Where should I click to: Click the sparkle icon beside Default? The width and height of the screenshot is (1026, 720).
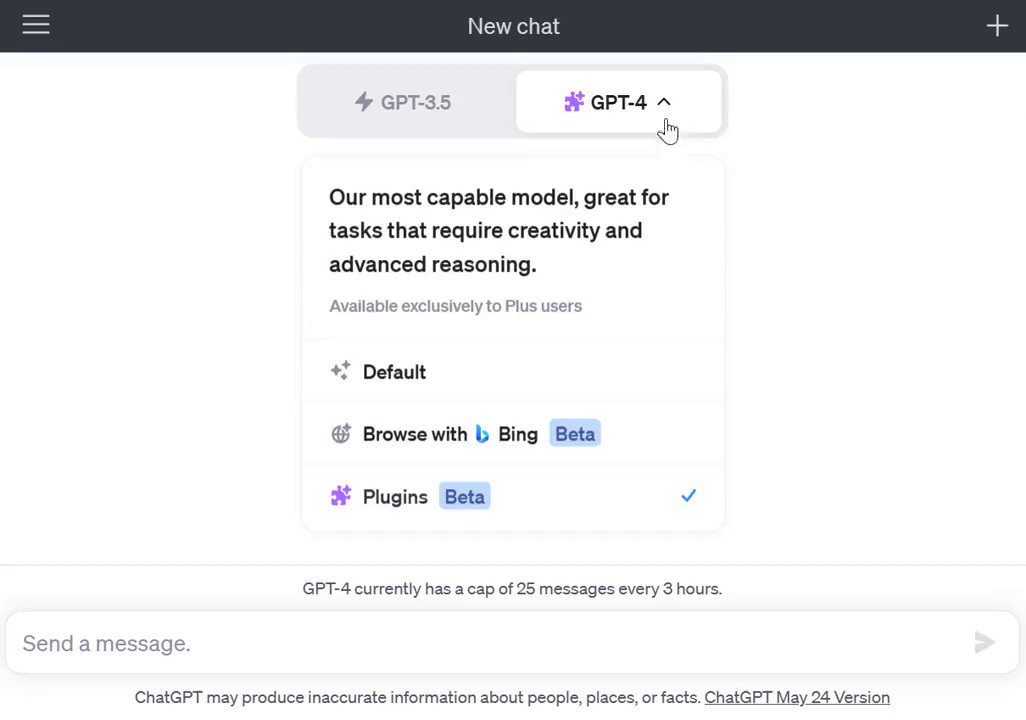[340, 370]
